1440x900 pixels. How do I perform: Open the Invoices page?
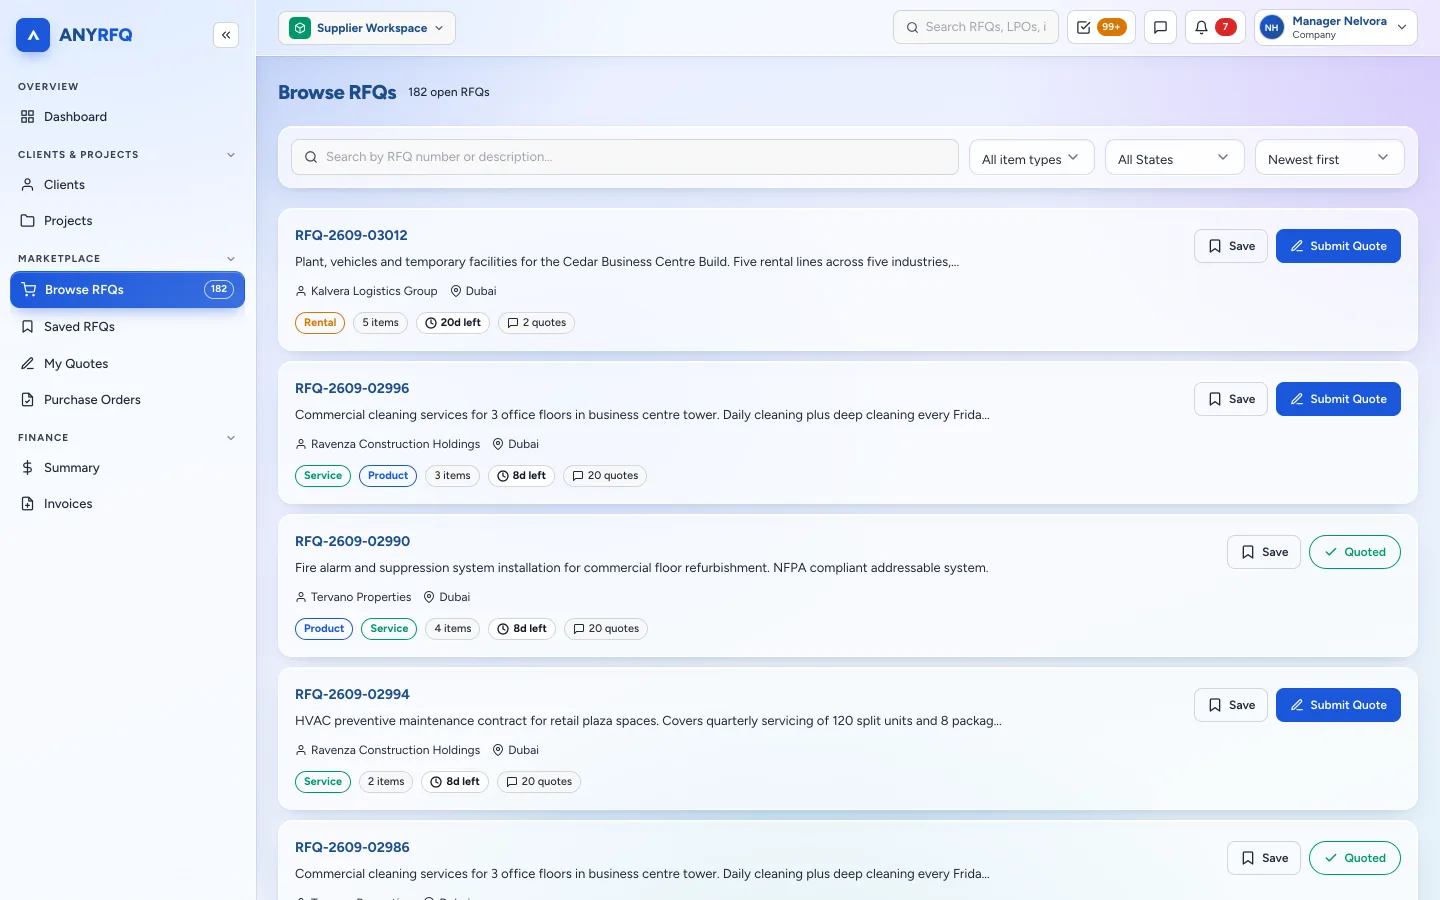(x=128, y=504)
